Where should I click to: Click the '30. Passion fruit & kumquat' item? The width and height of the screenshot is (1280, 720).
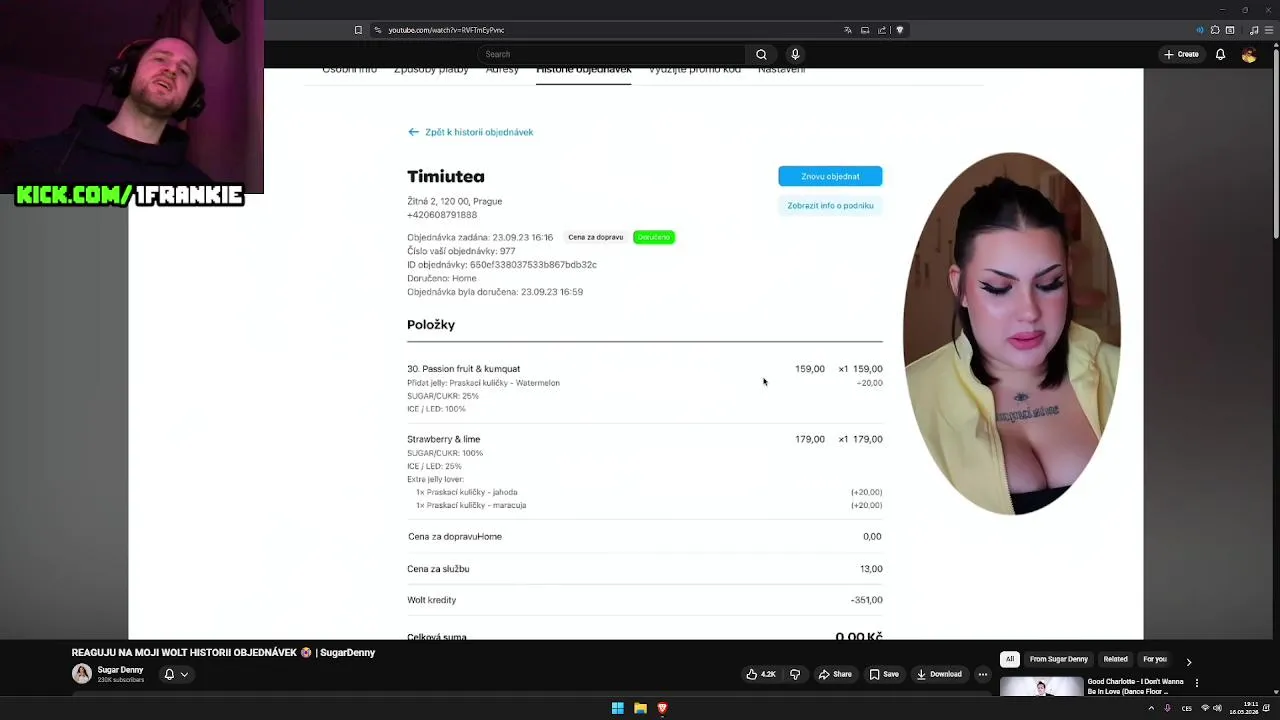(463, 369)
